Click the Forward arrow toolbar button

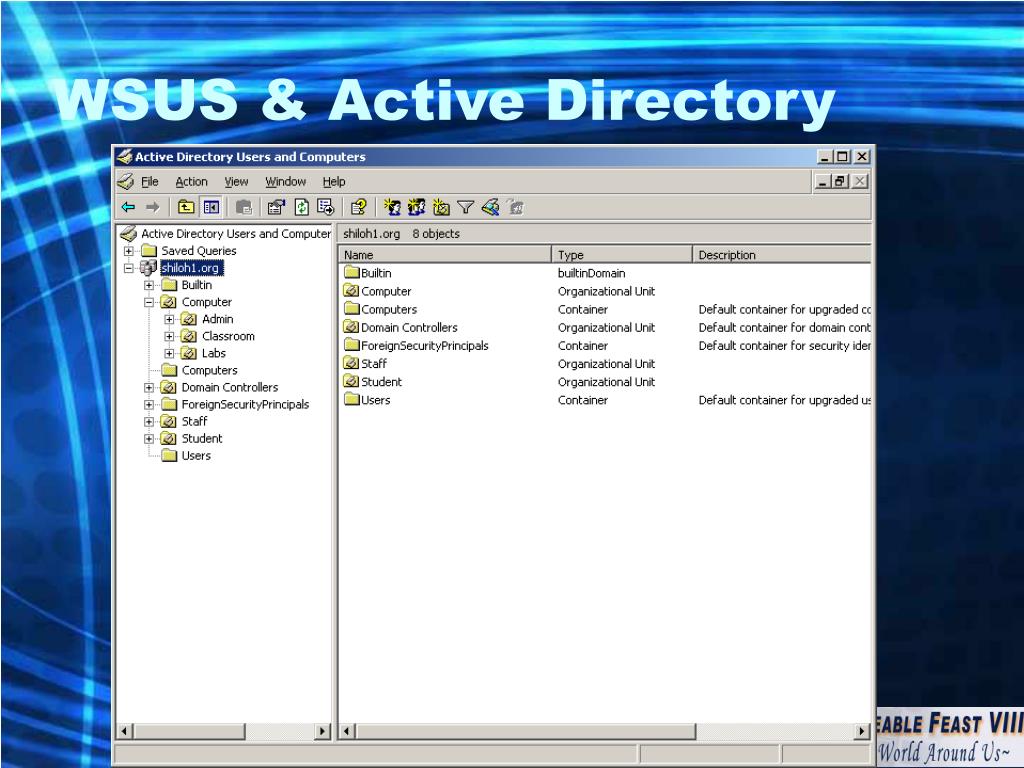[152, 208]
